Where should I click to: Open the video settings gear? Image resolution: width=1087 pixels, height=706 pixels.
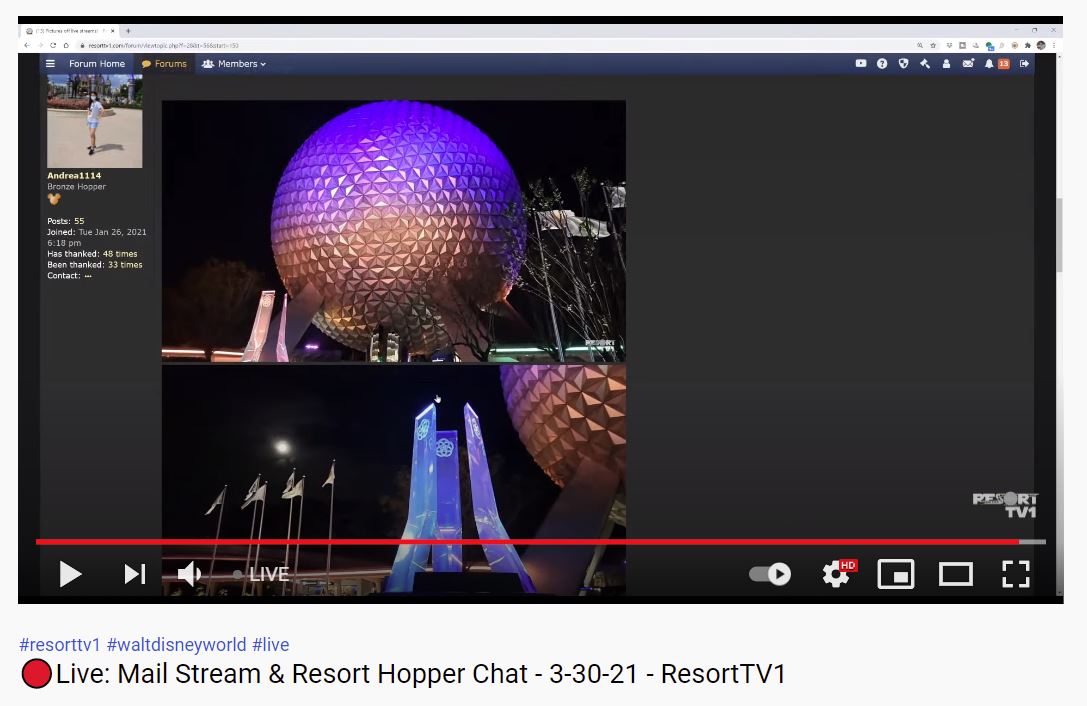tap(837, 574)
